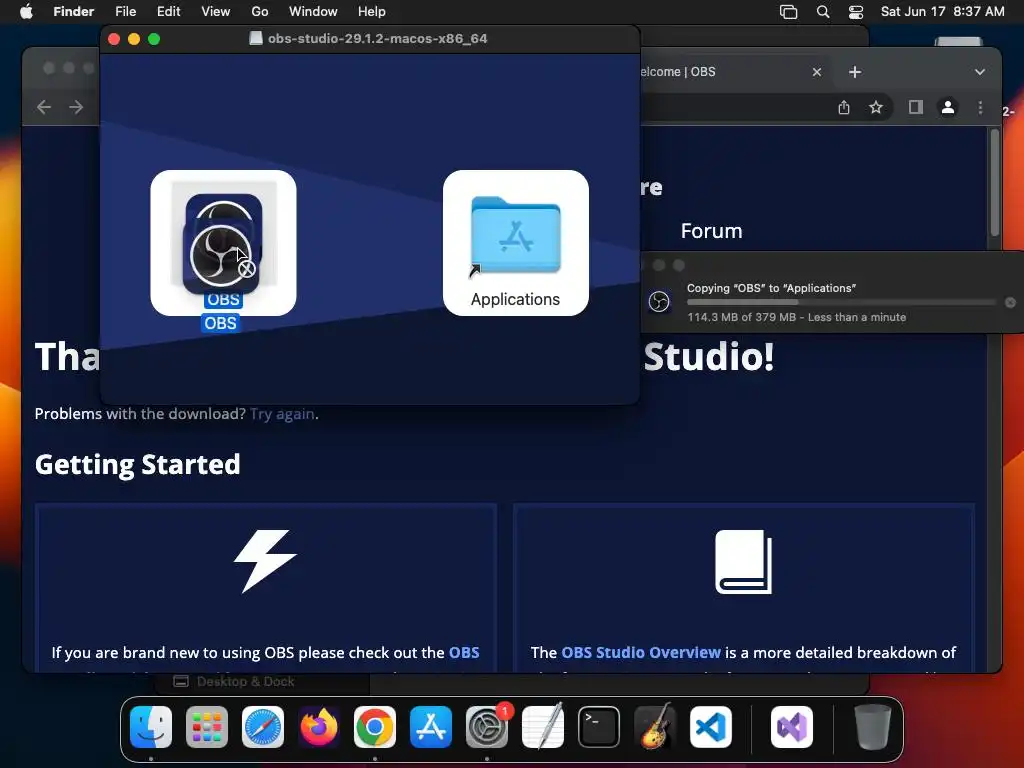Image resolution: width=1024 pixels, height=768 pixels.
Task: Click the lightning bolt quick start icon
Action: [265, 561]
